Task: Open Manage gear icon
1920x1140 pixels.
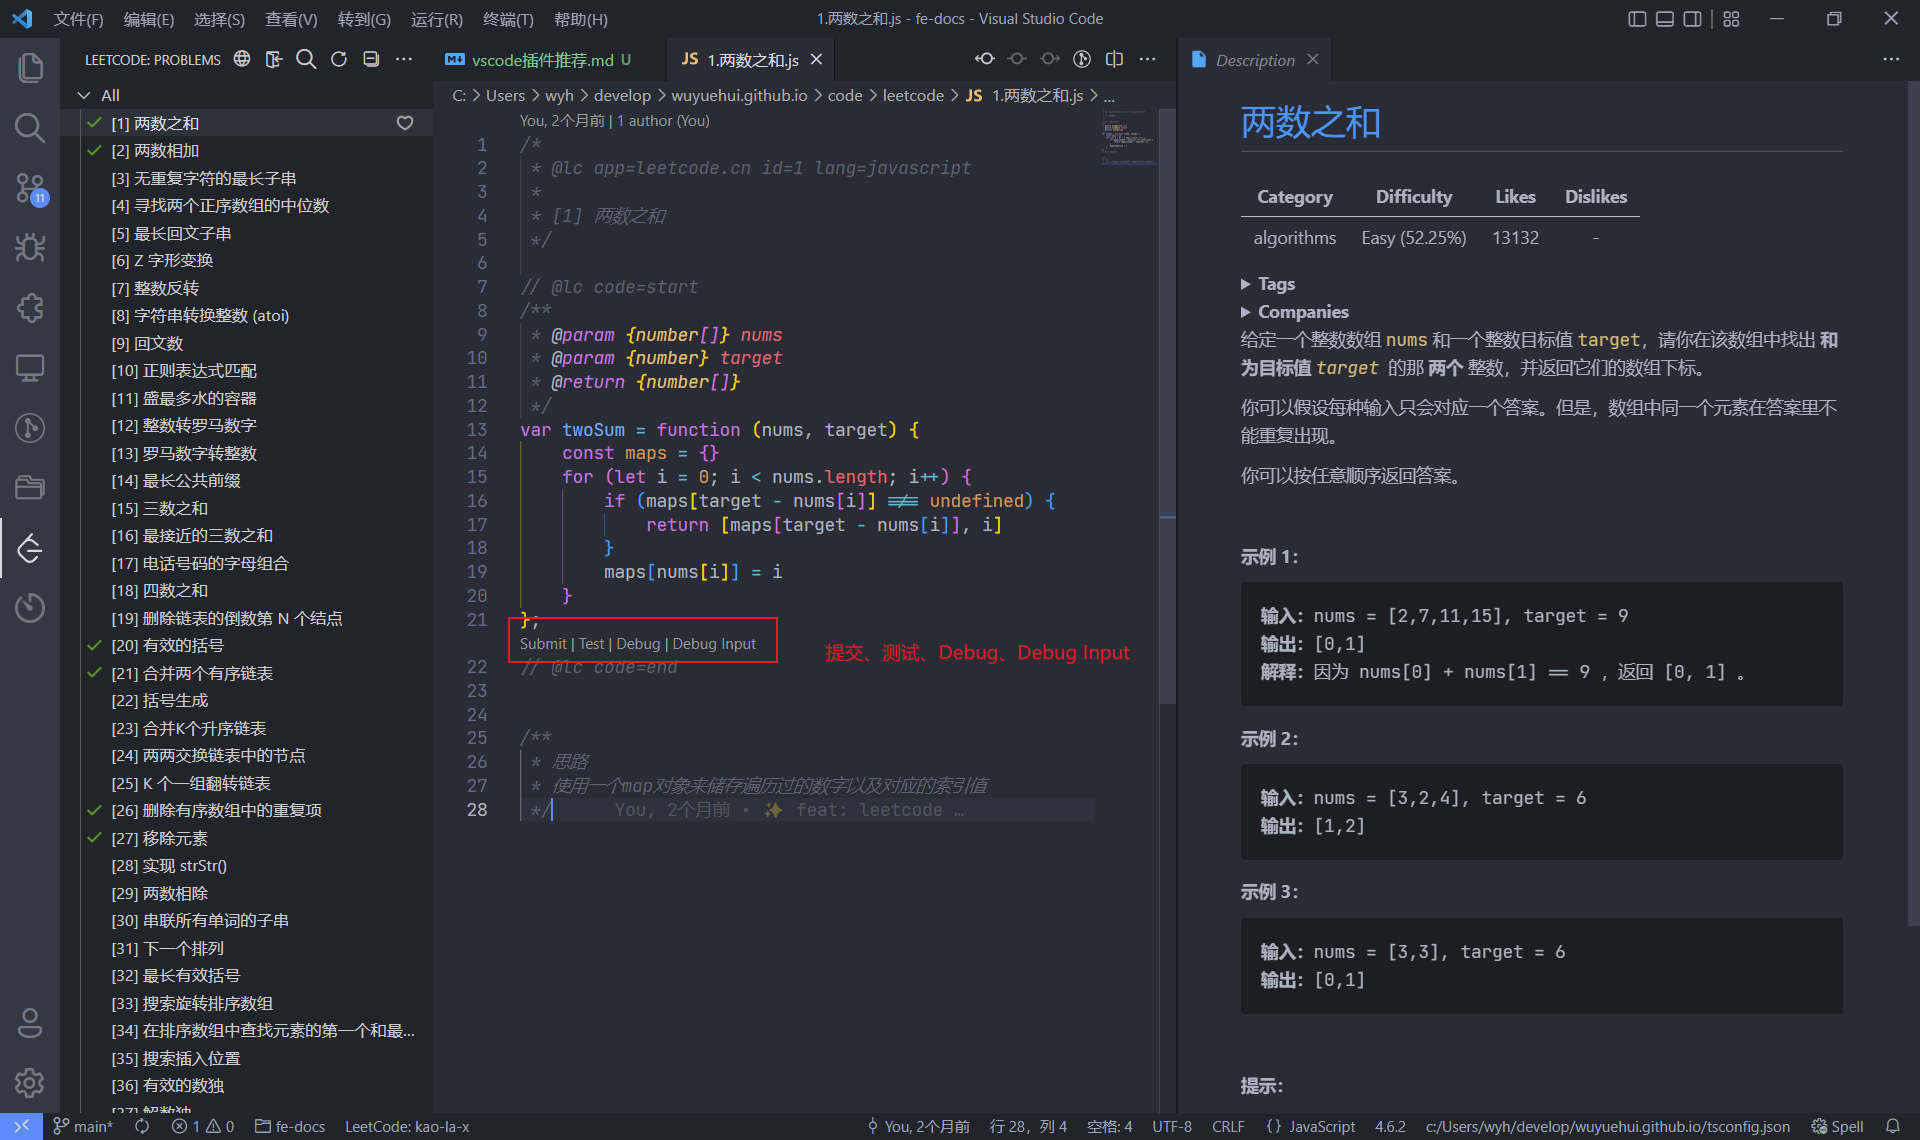Action: [30, 1082]
